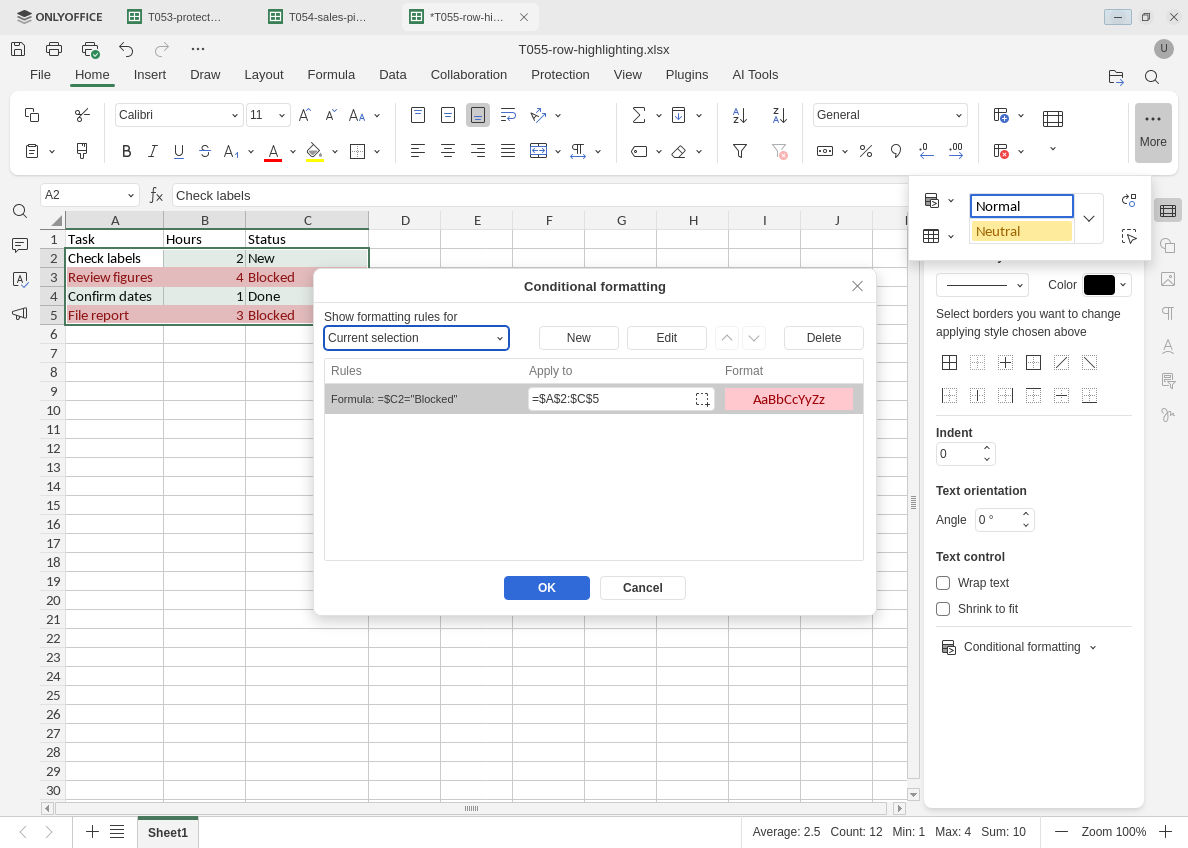Switch to the Data tab
This screenshot has height=848, width=1188.
(x=392, y=75)
